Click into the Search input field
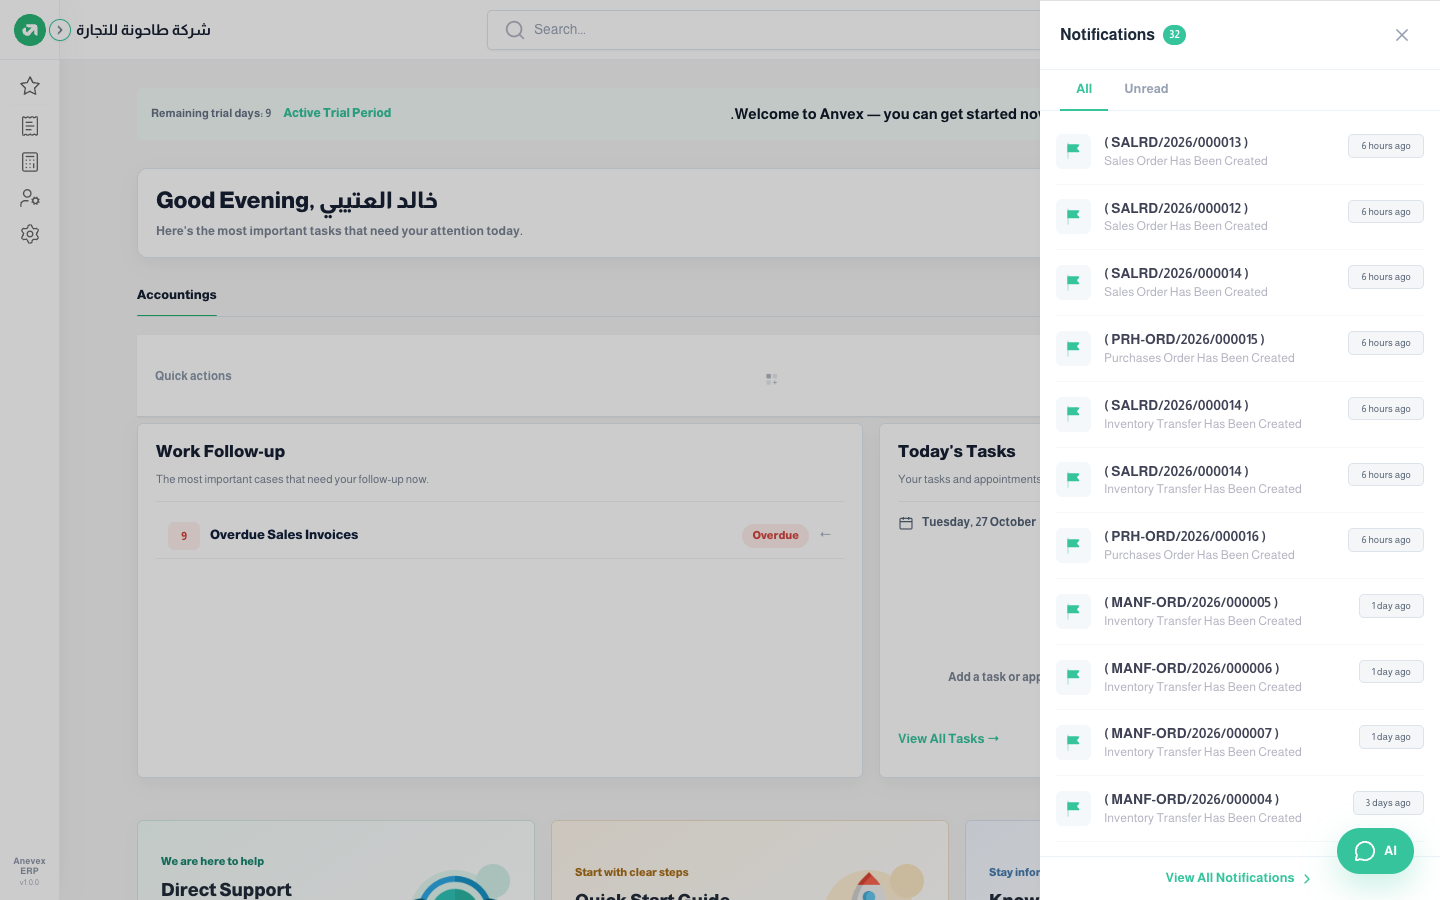 [764, 30]
